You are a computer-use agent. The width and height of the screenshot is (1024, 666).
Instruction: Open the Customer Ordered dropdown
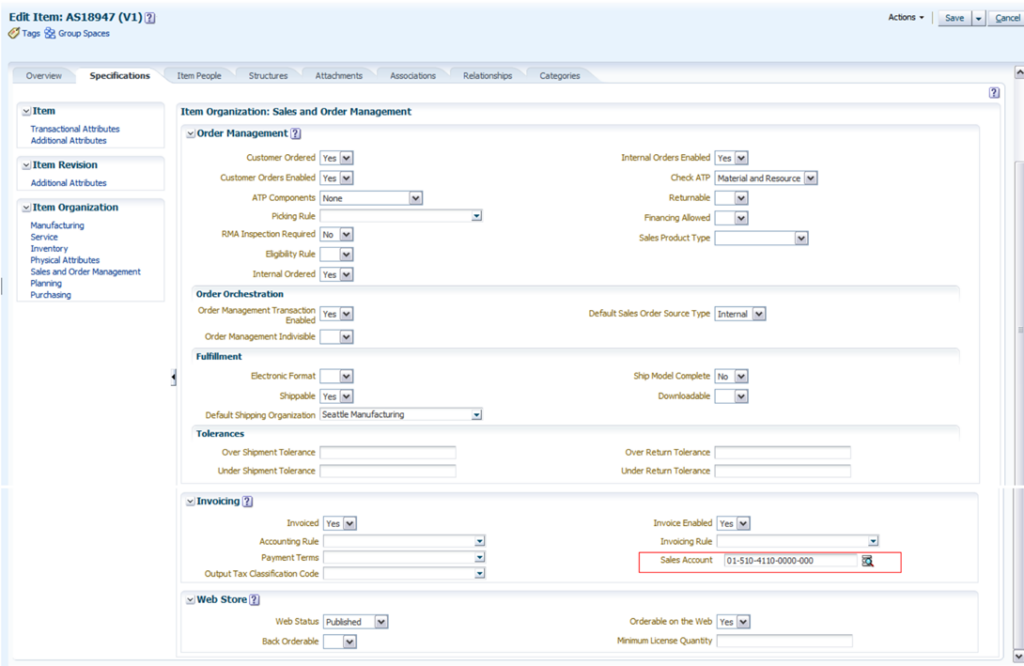click(346, 158)
